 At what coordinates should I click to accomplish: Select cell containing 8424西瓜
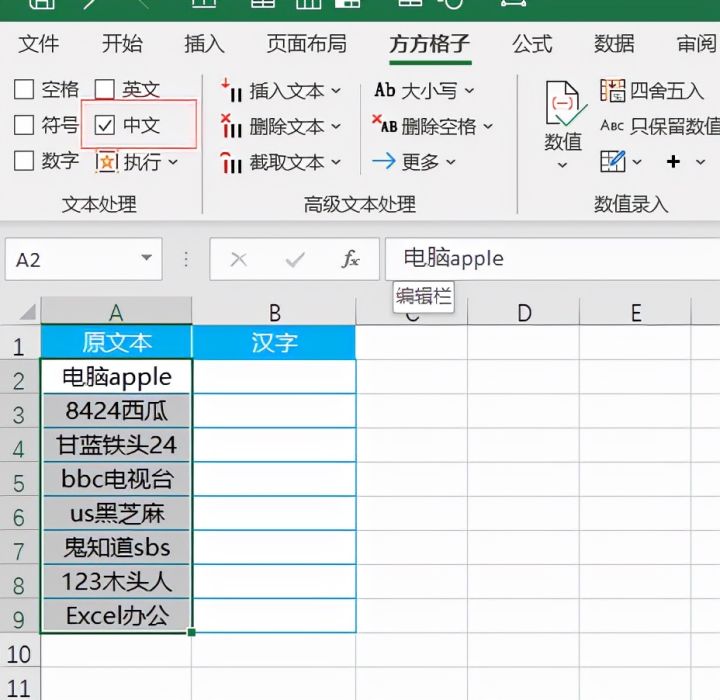pos(116,411)
